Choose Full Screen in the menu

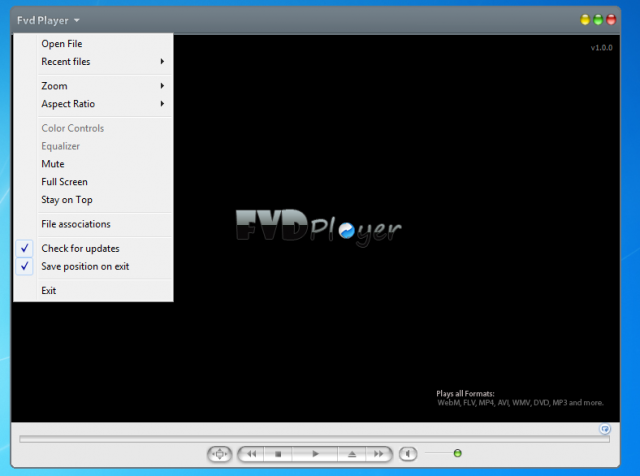click(x=93, y=182)
